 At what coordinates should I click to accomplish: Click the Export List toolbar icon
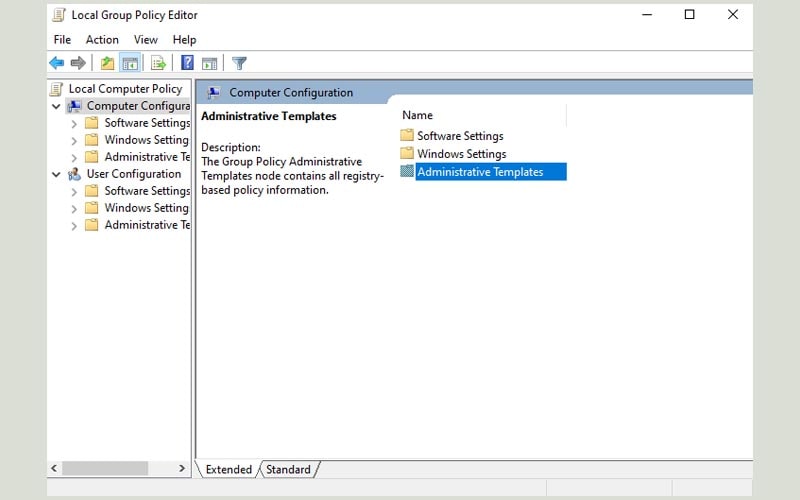158,63
